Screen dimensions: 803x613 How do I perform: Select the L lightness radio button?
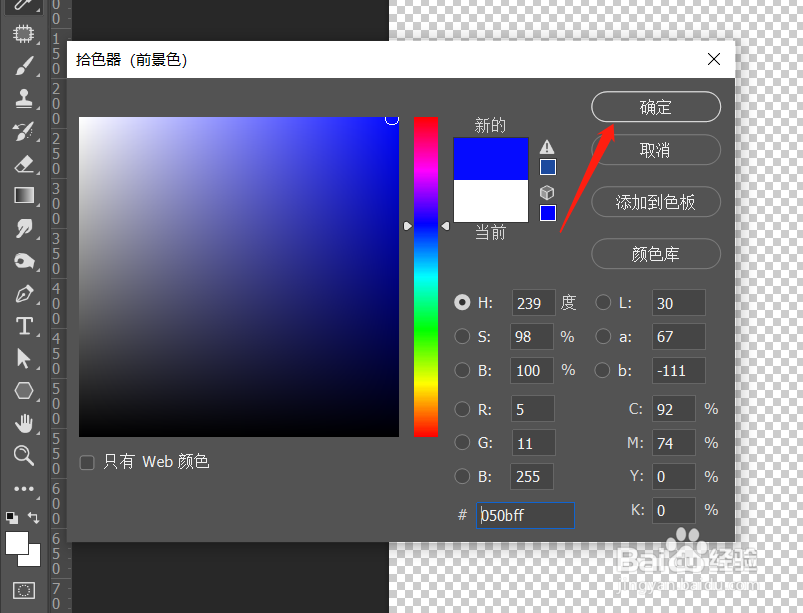coord(603,303)
